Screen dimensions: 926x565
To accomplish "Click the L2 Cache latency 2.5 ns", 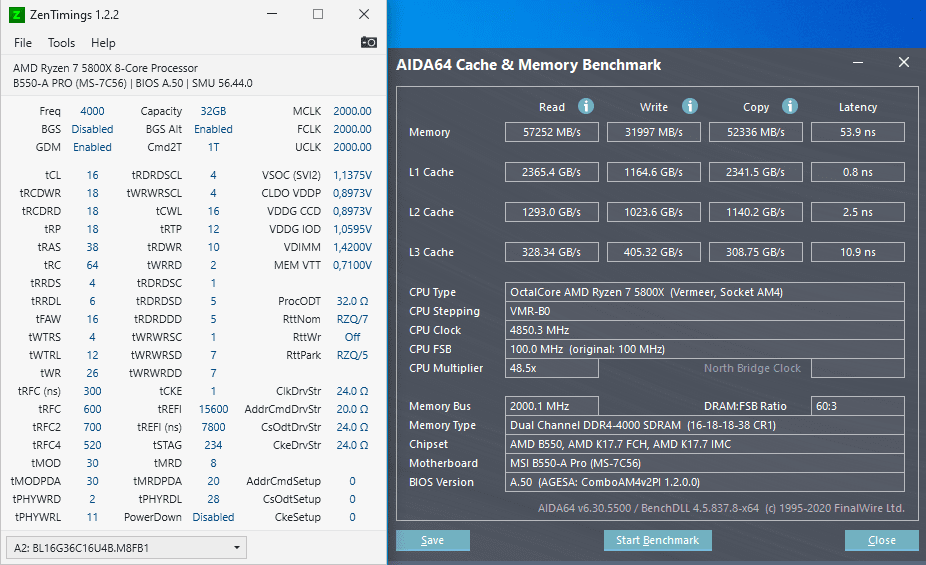I will [858, 212].
